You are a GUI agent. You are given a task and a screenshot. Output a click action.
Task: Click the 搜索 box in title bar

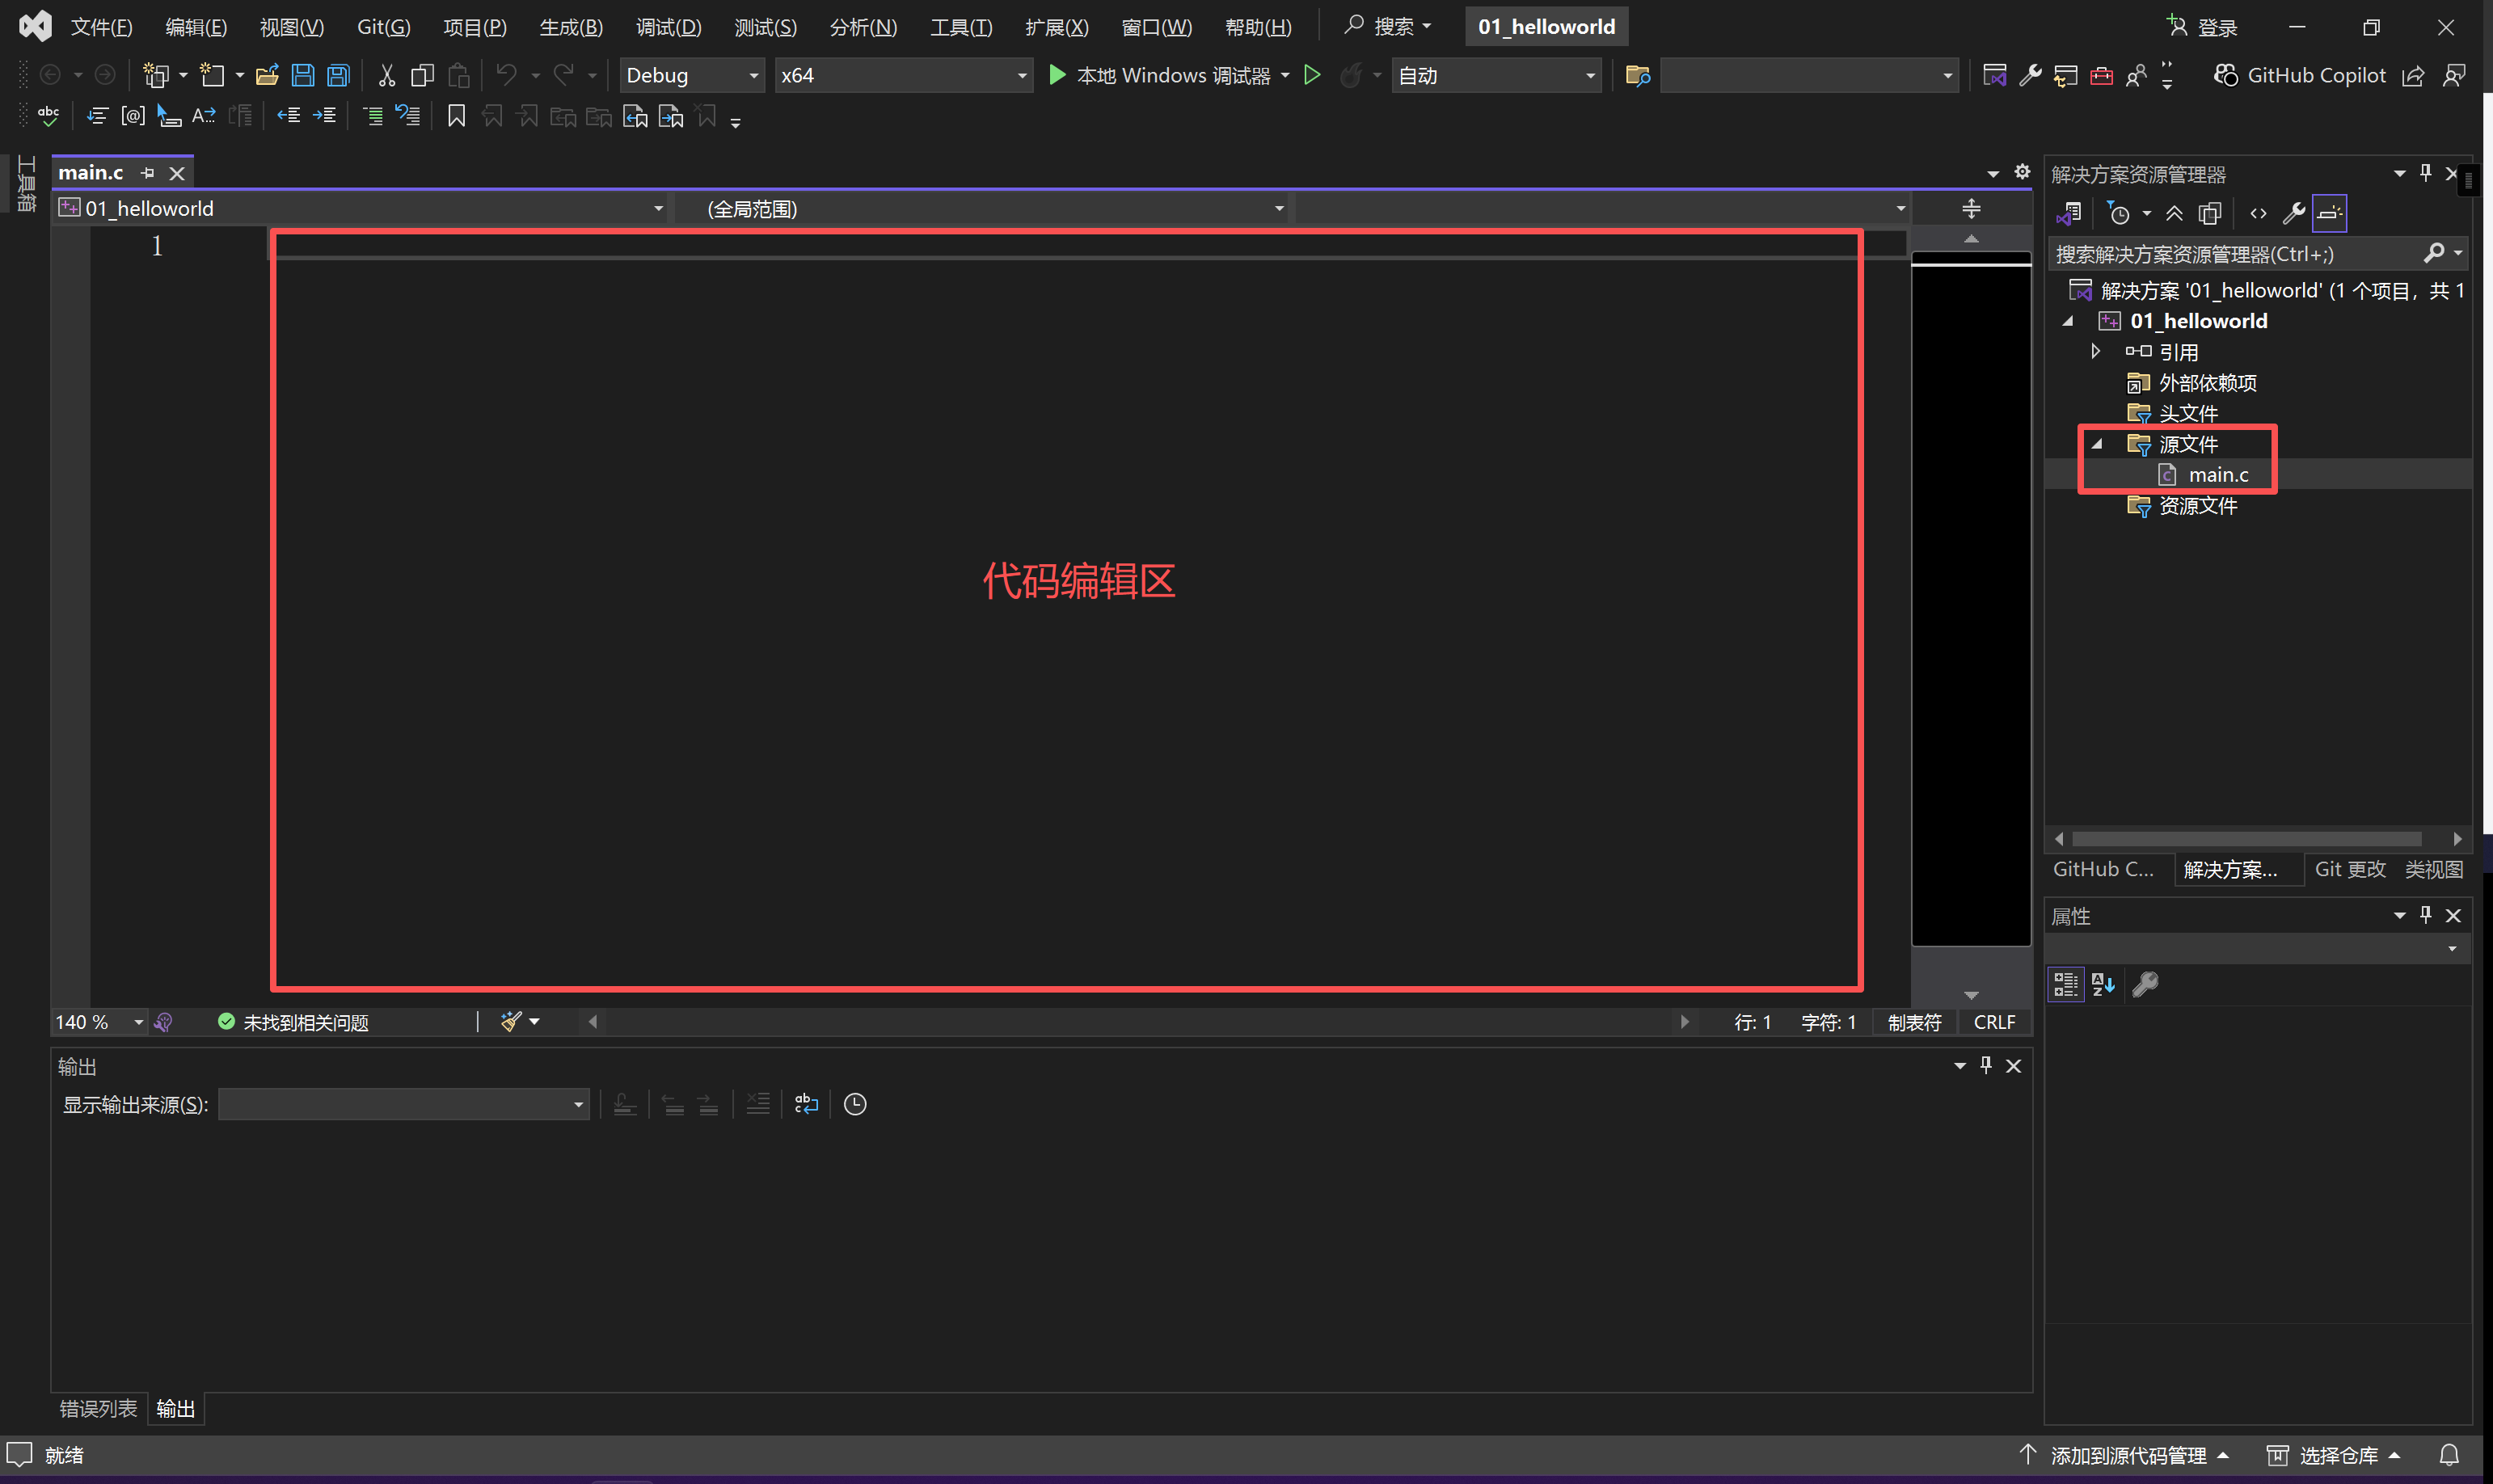[1388, 27]
